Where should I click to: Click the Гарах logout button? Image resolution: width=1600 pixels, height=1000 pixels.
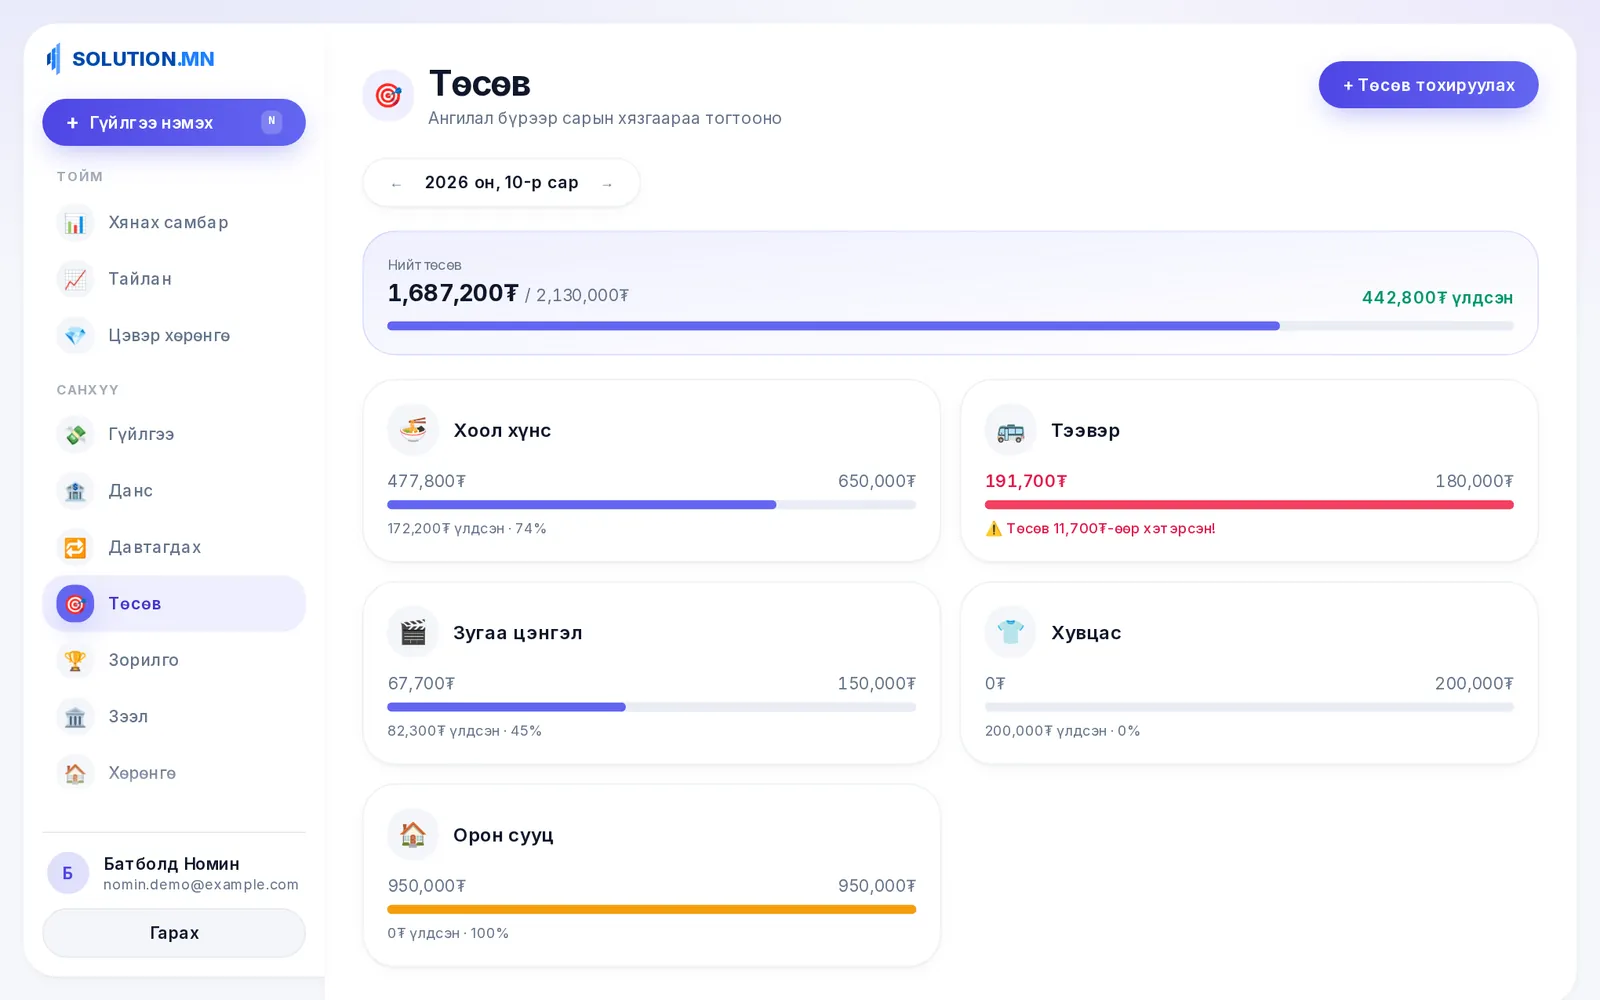[x=174, y=933]
